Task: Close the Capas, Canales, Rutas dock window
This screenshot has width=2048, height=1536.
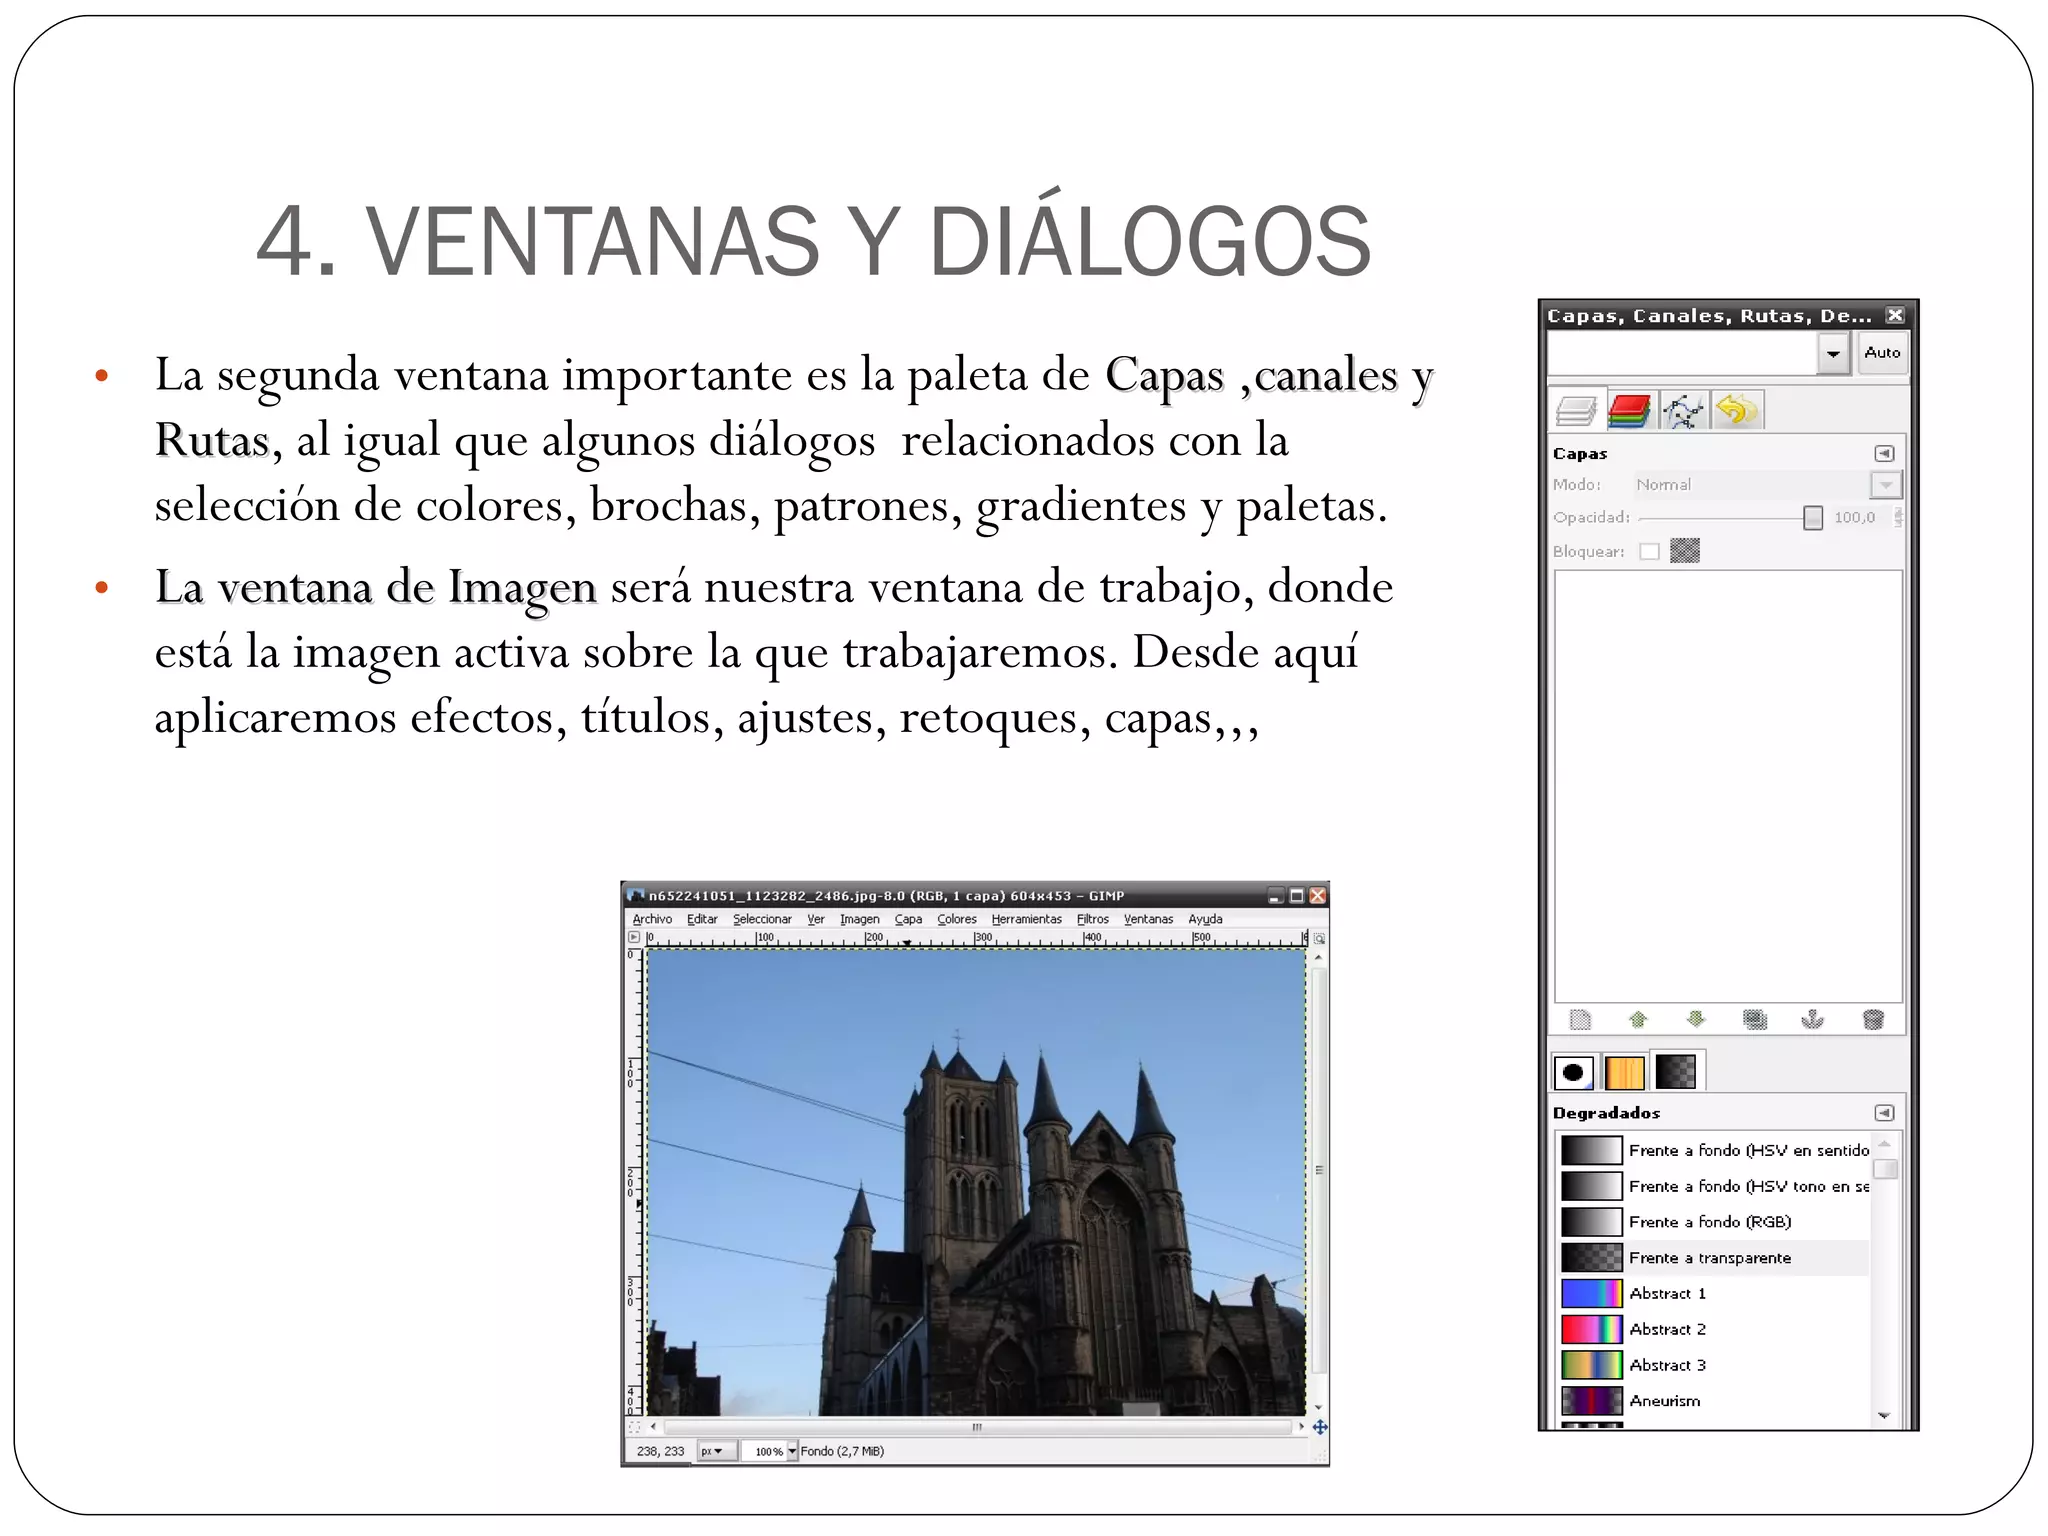Action: (1895, 315)
